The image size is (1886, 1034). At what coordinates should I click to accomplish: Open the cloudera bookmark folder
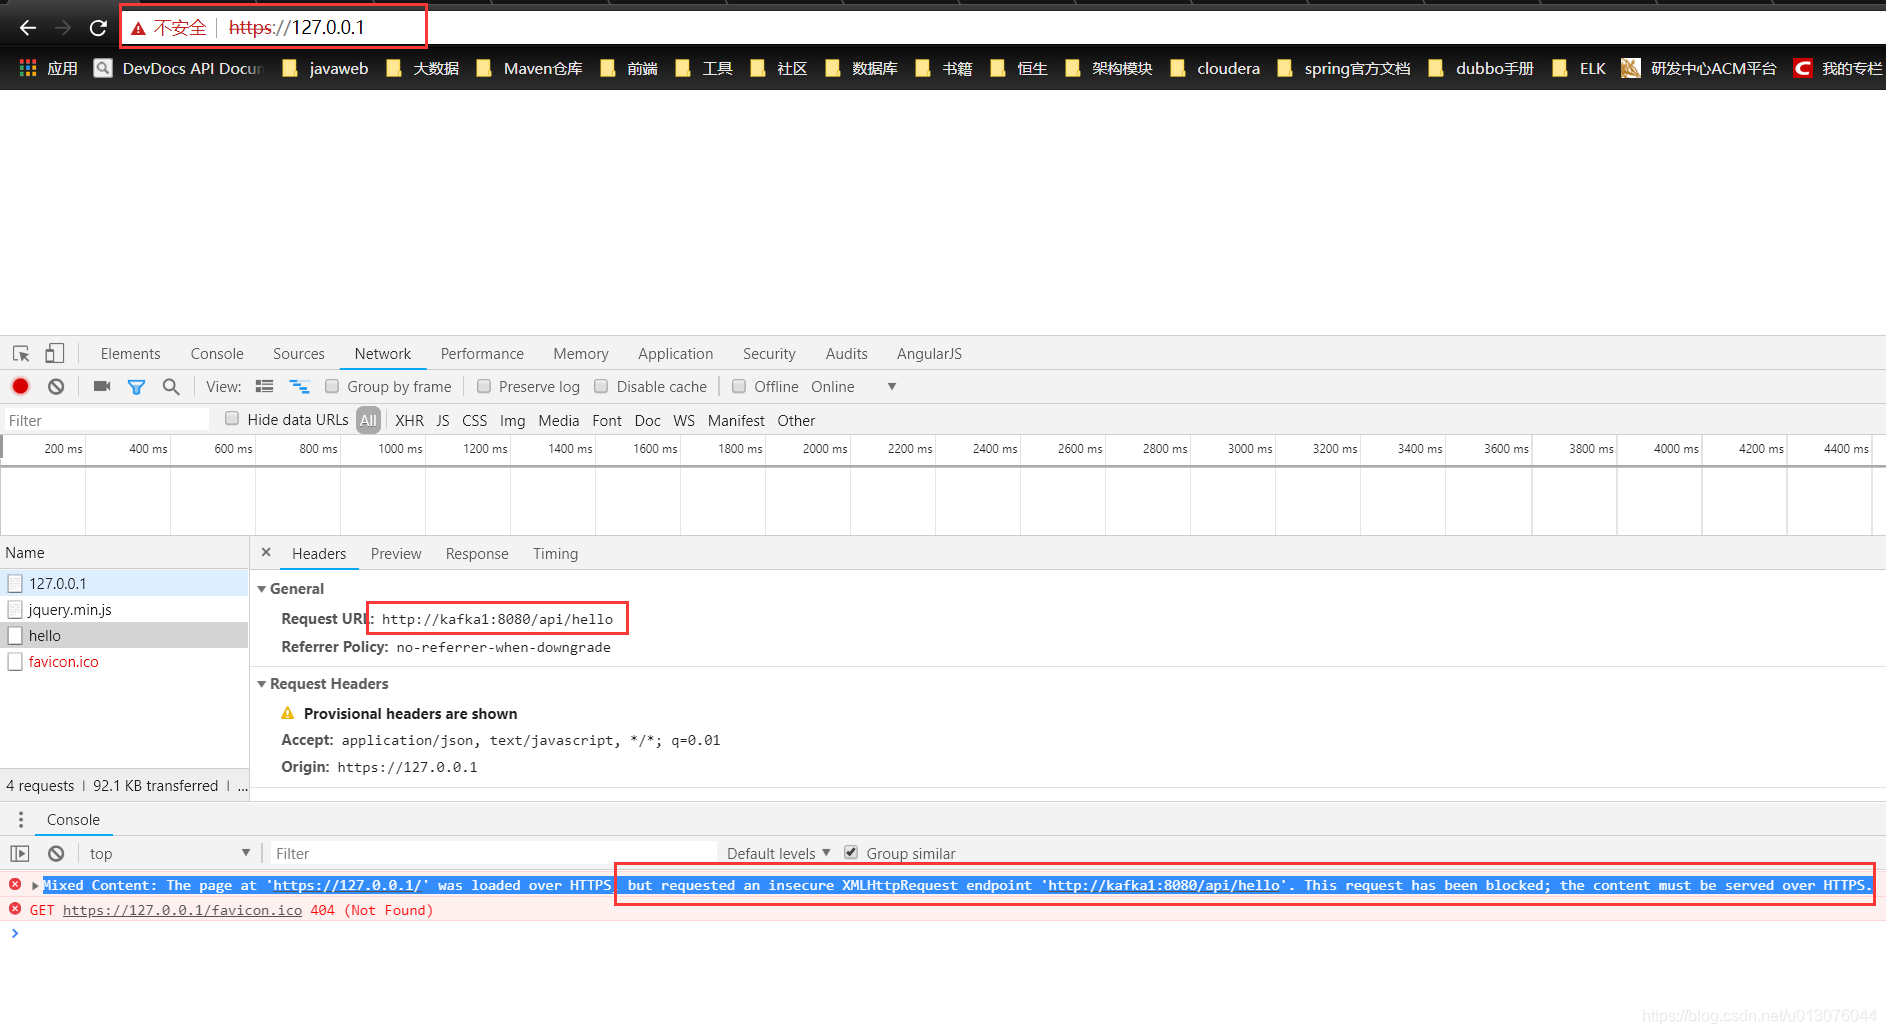tap(1215, 68)
